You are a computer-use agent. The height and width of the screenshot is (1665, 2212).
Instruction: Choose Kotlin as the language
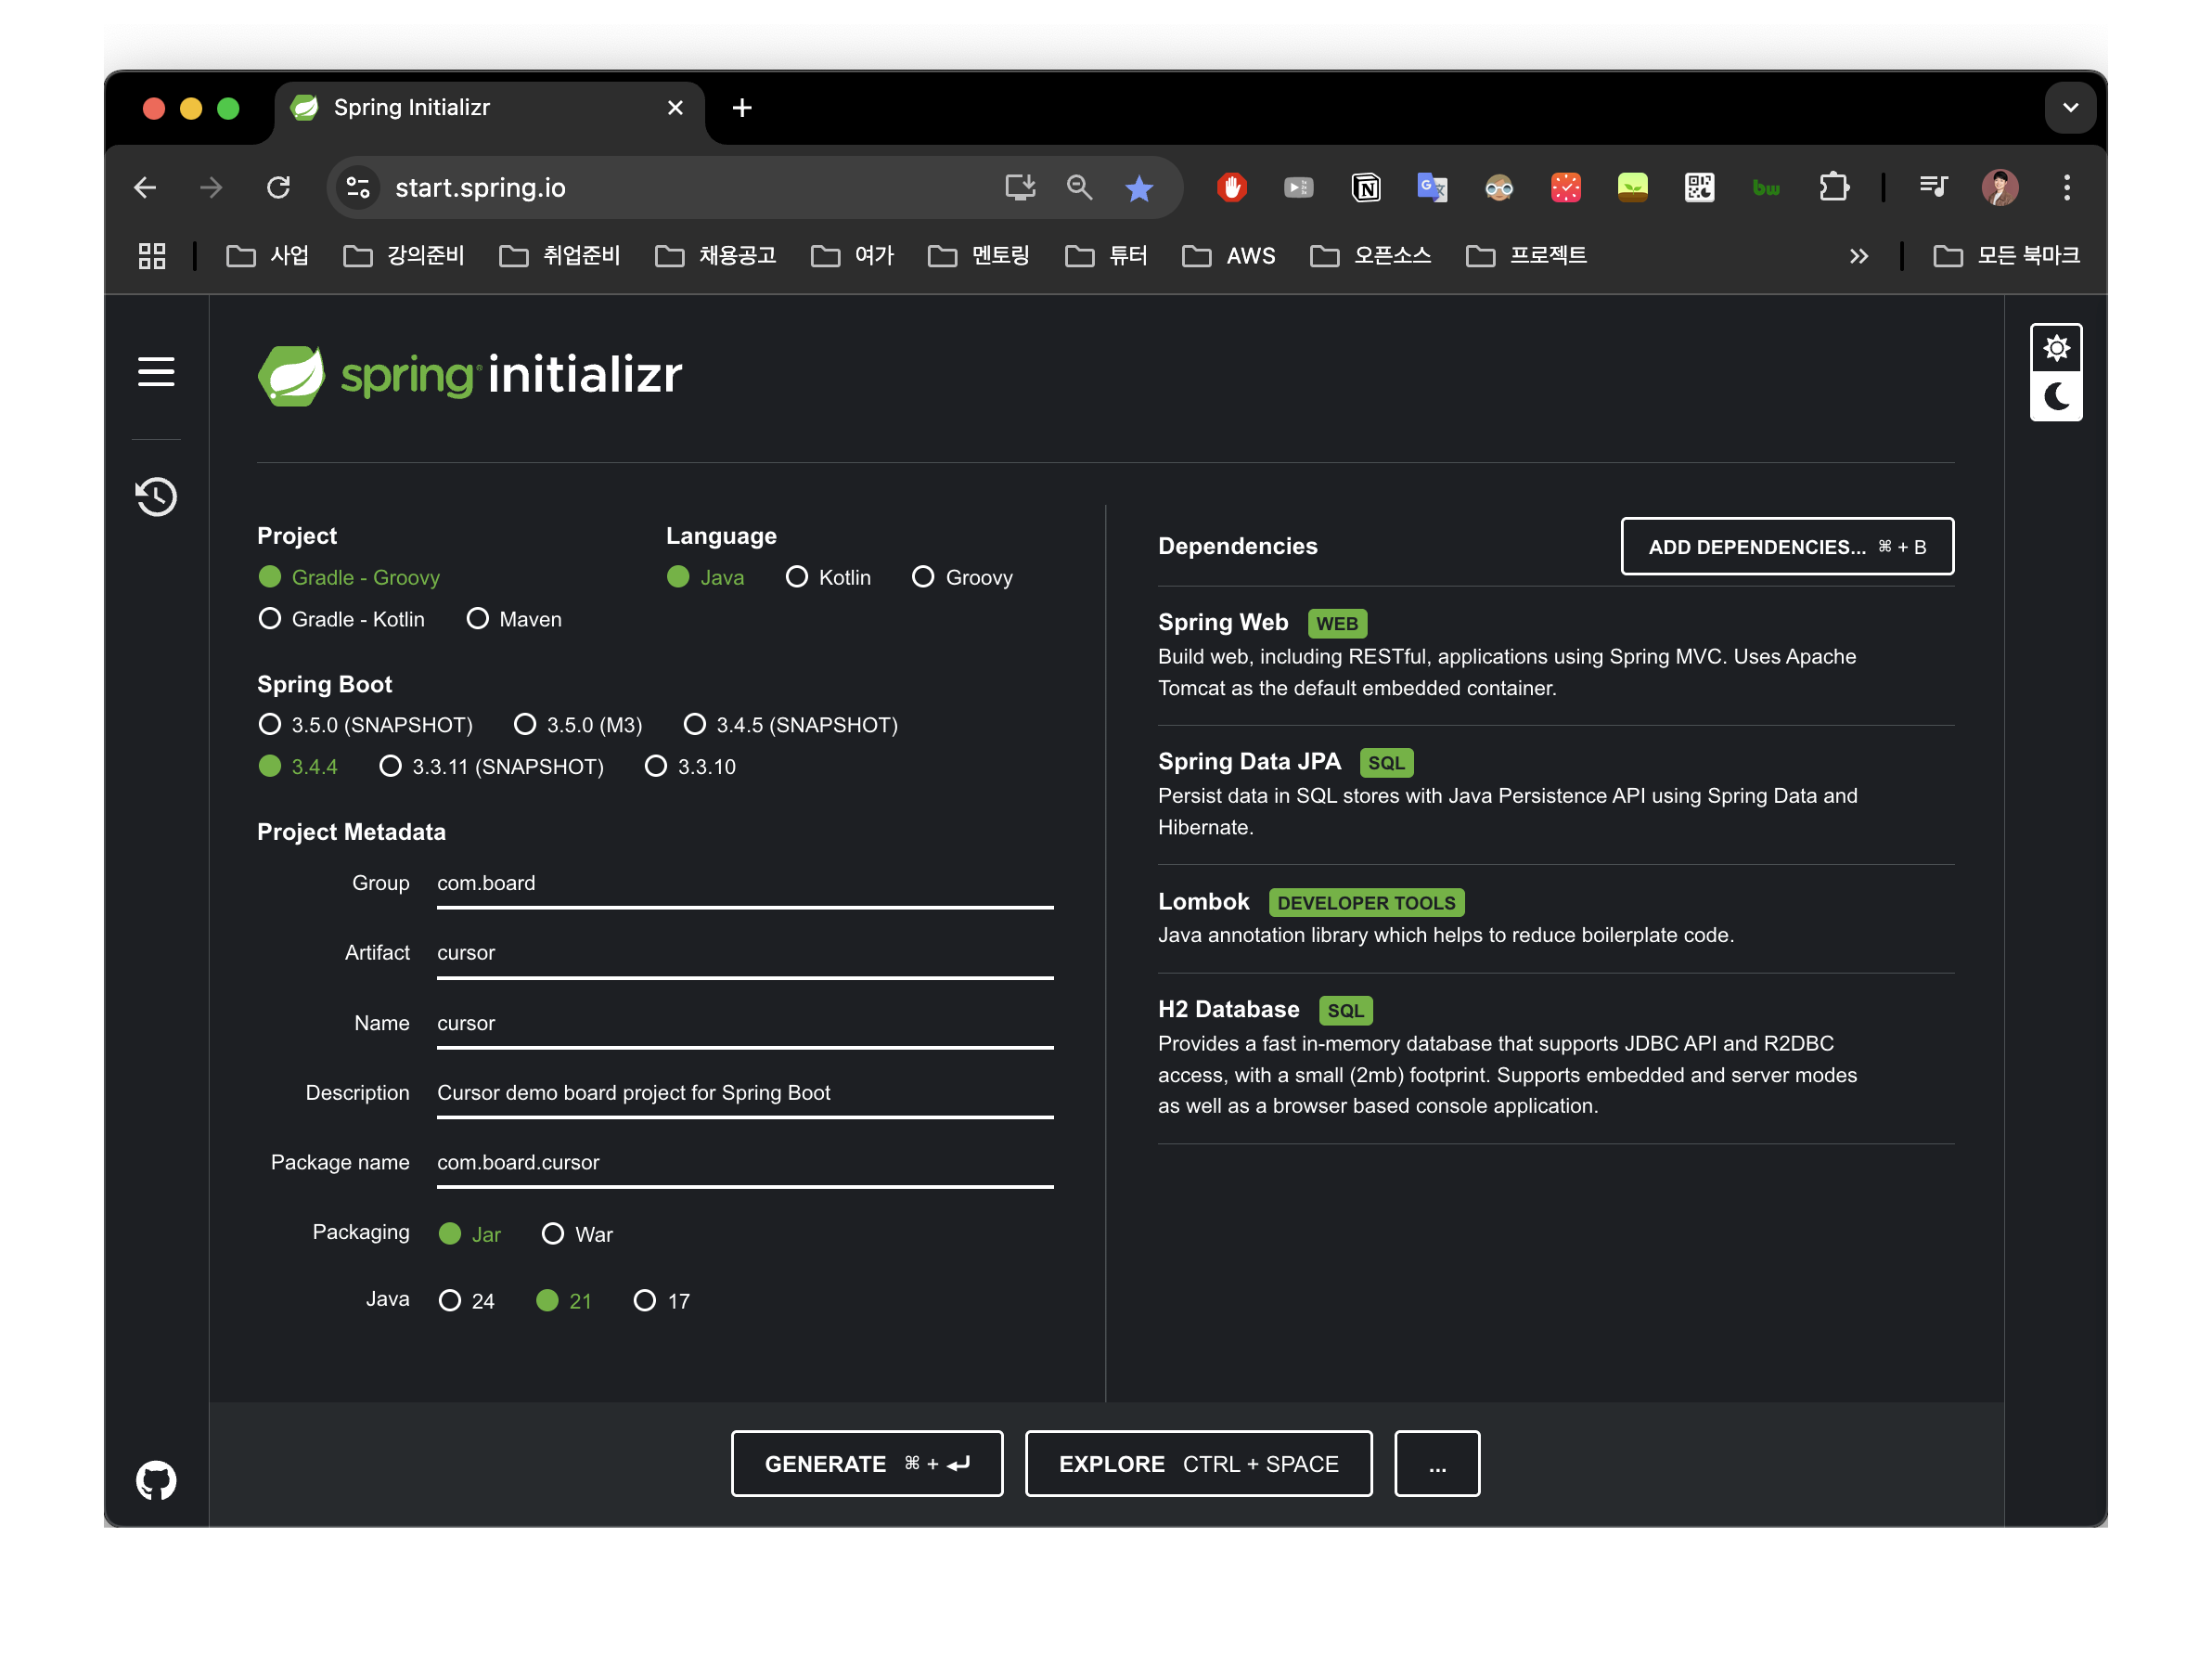tap(796, 577)
